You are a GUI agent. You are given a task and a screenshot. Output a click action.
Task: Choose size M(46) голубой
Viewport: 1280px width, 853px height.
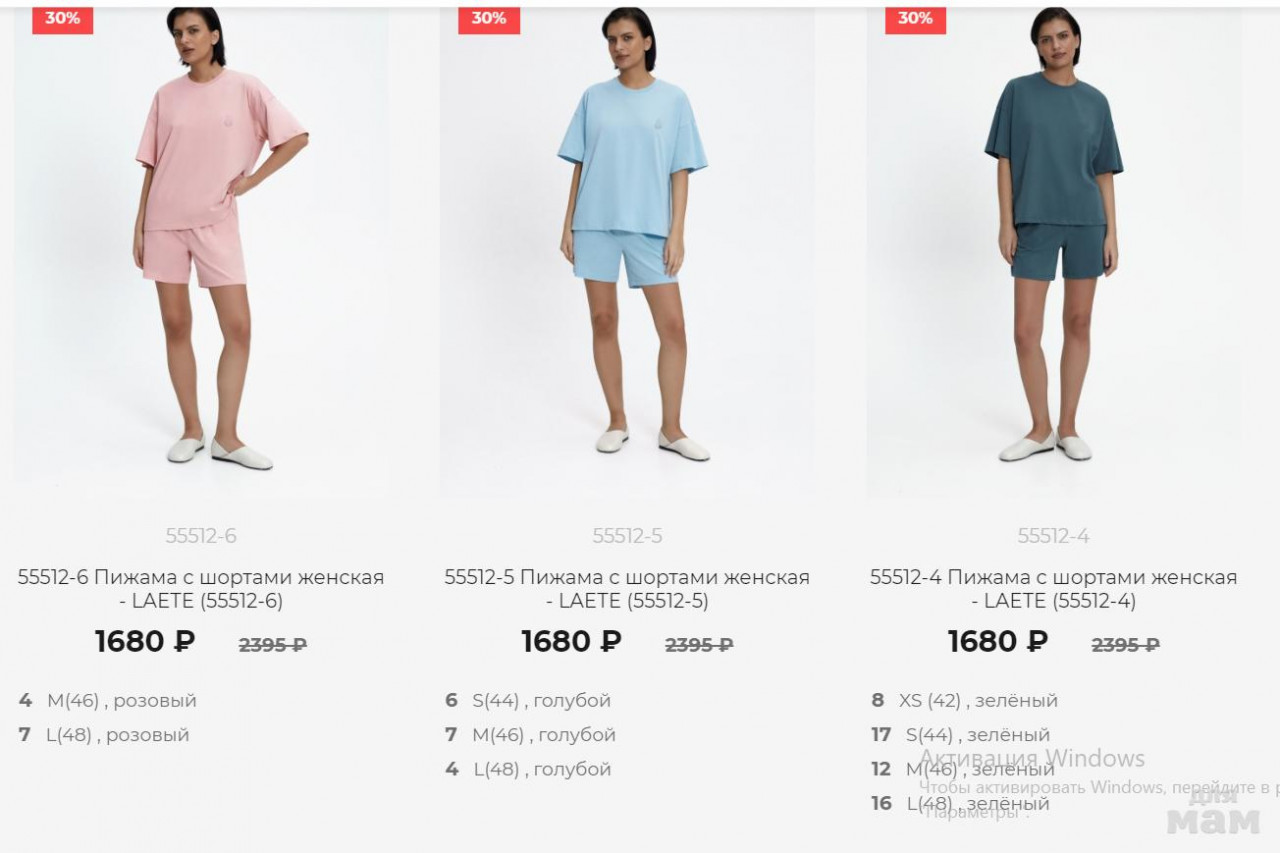(x=531, y=735)
